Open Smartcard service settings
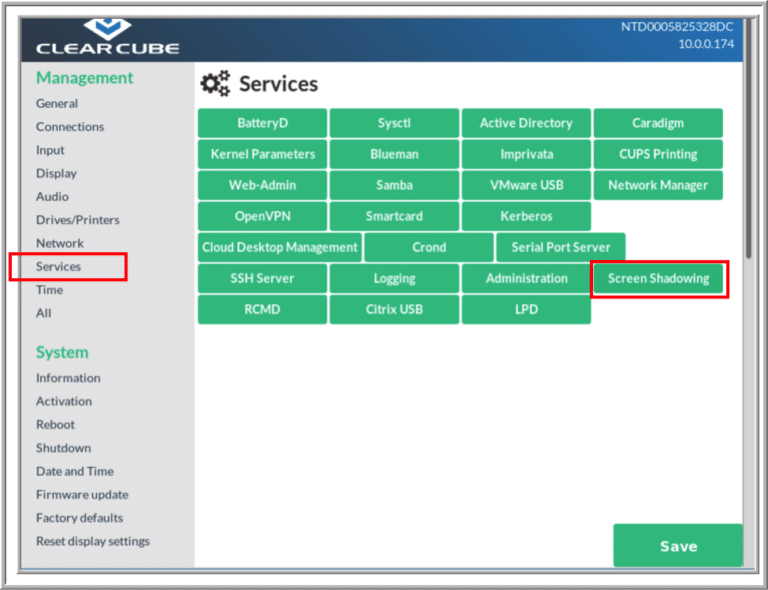 tap(394, 216)
